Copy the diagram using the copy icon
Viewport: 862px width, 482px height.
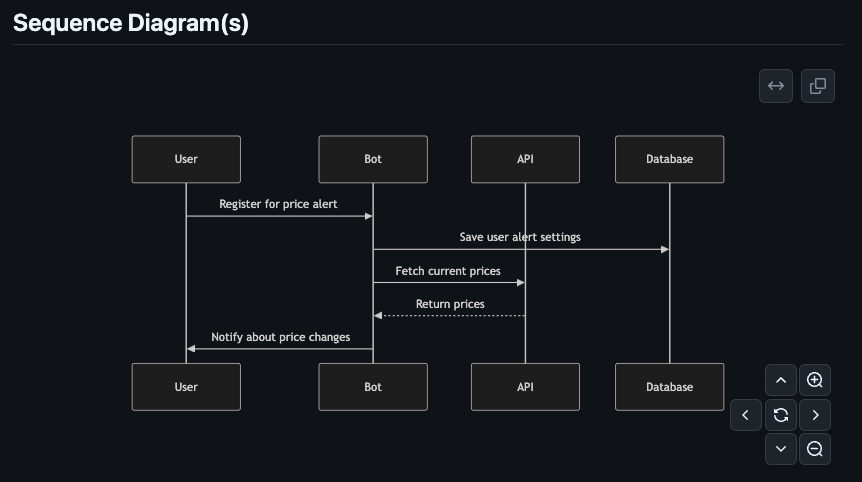click(817, 86)
